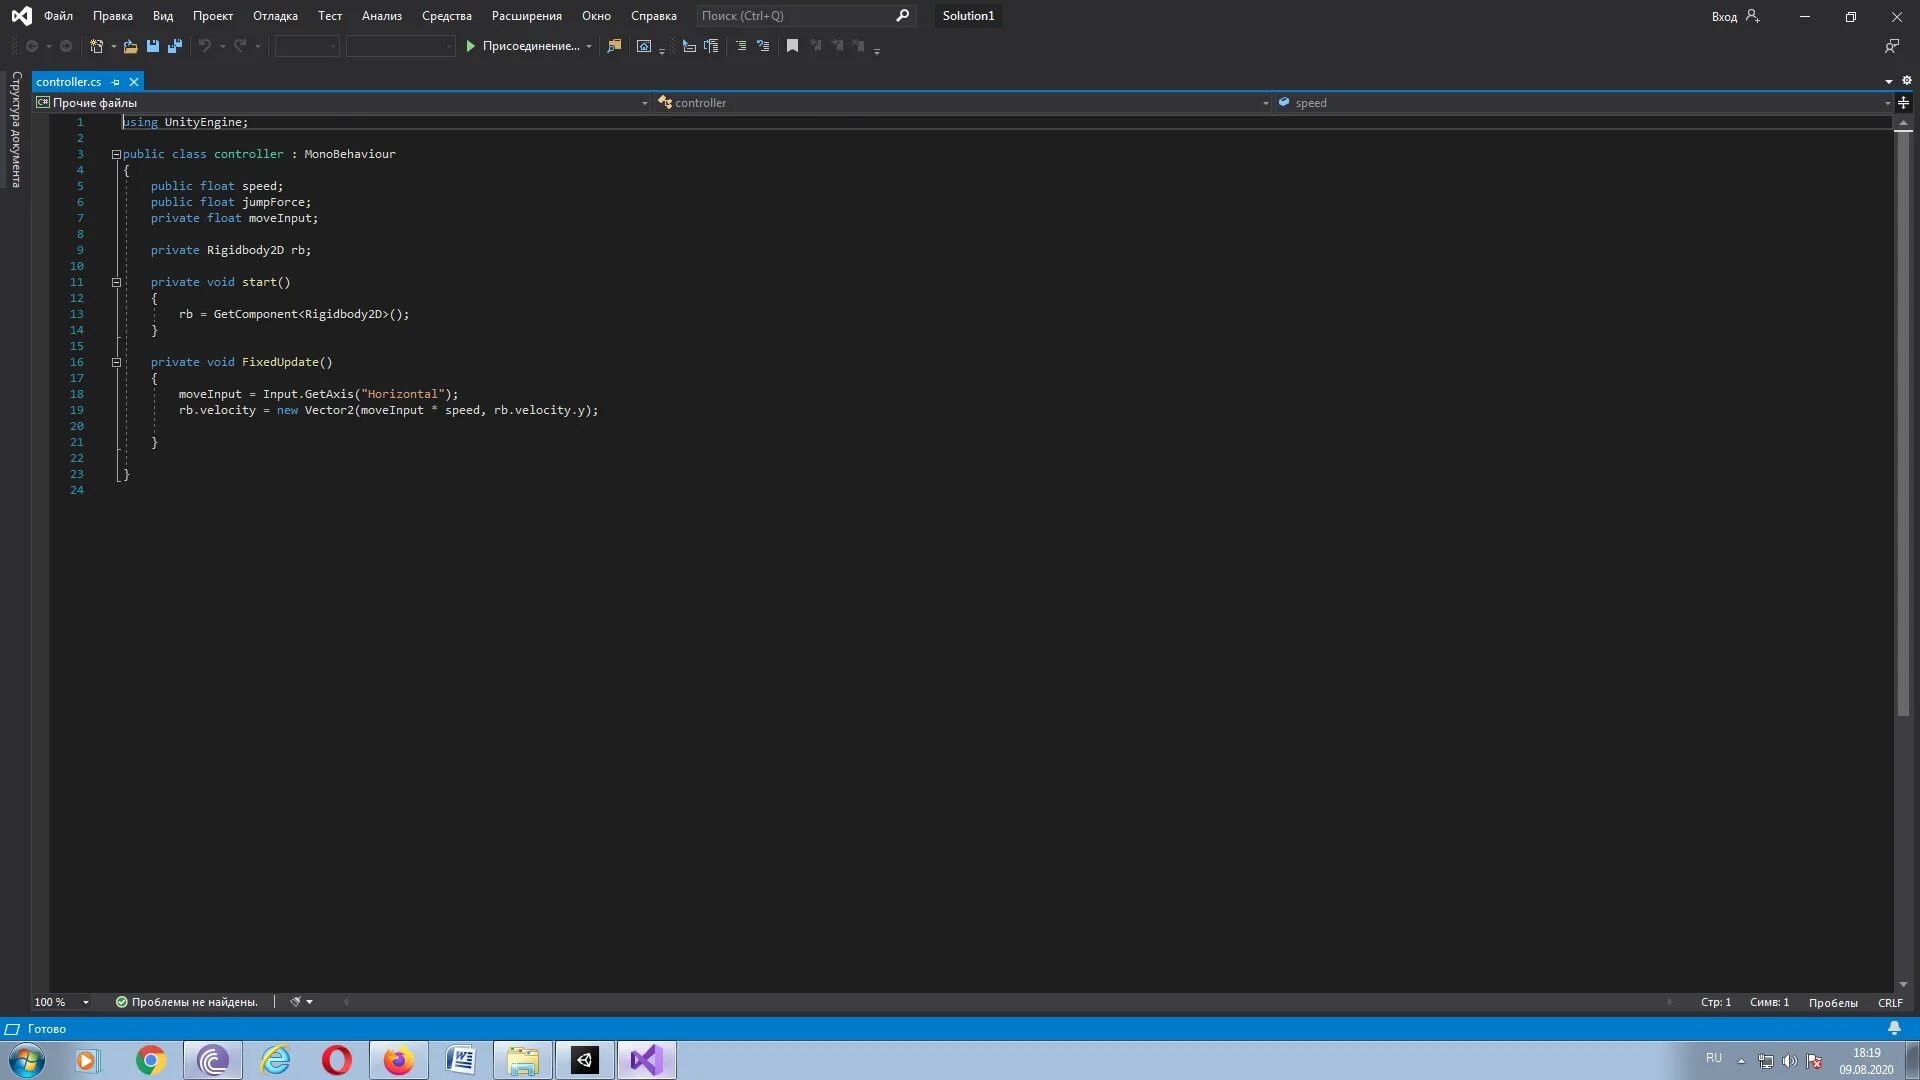Screen dimensions: 1920x1080
Task: Expand the speed member dropdown
Action: (x=1887, y=103)
